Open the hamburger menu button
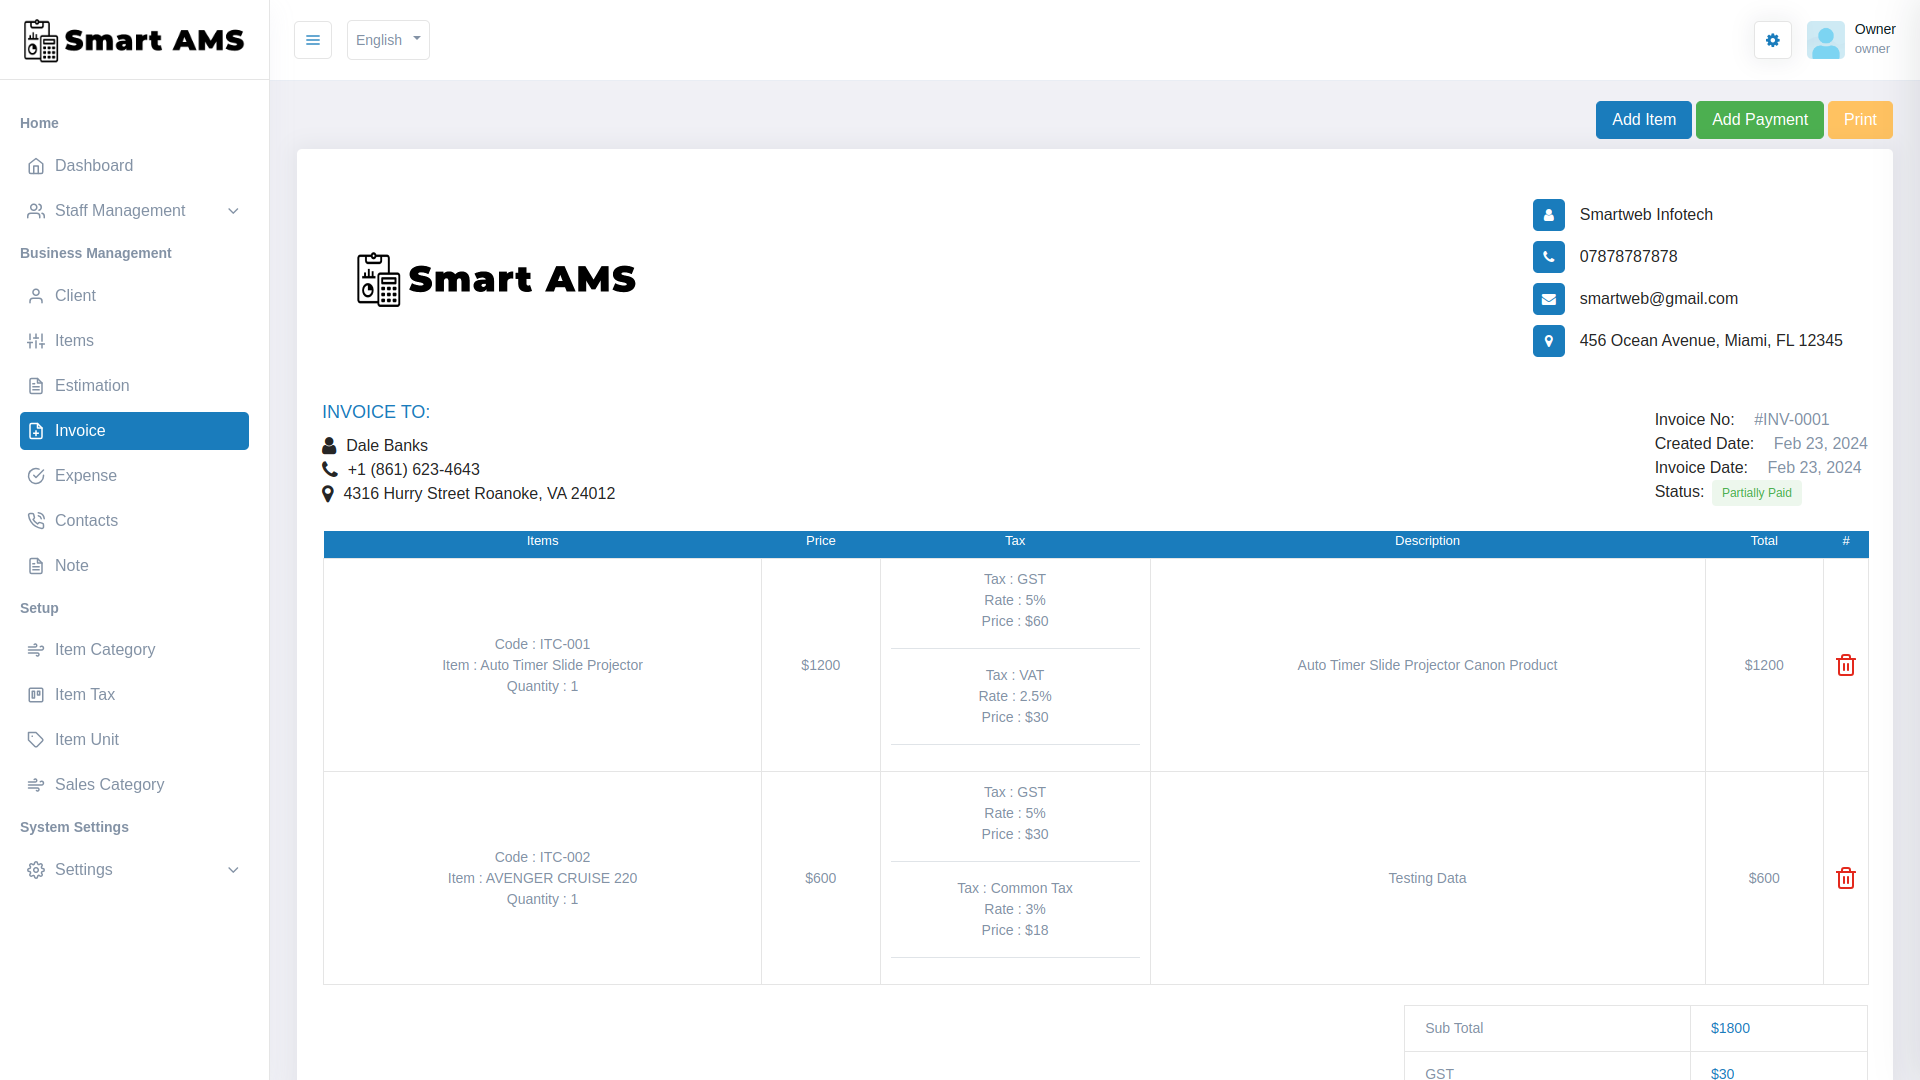The height and width of the screenshot is (1080, 1920). click(x=312, y=40)
